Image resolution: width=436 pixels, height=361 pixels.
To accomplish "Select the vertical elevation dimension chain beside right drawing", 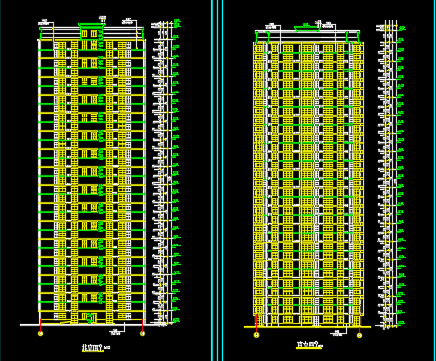I will 391,175.
